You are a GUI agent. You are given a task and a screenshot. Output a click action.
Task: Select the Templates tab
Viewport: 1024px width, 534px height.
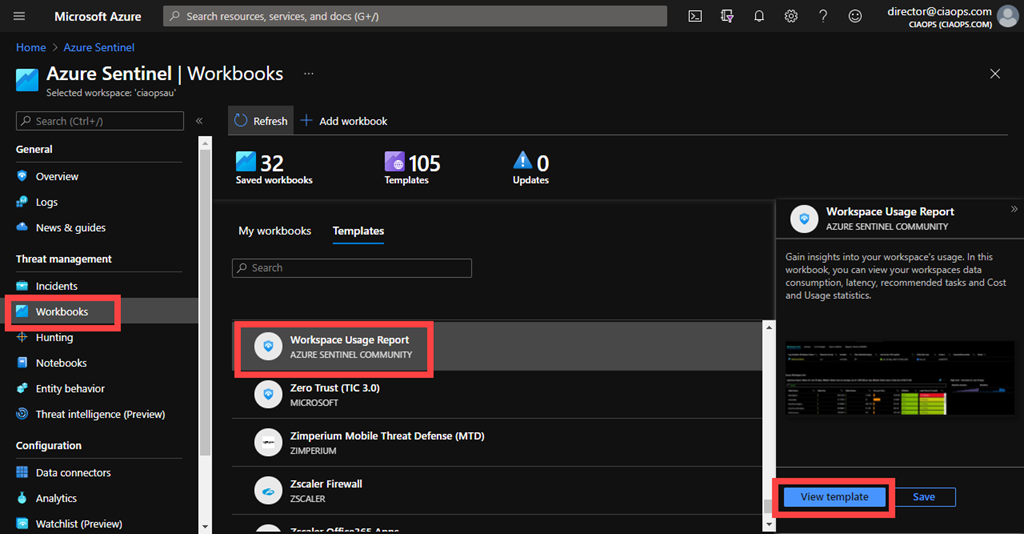click(358, 231)
